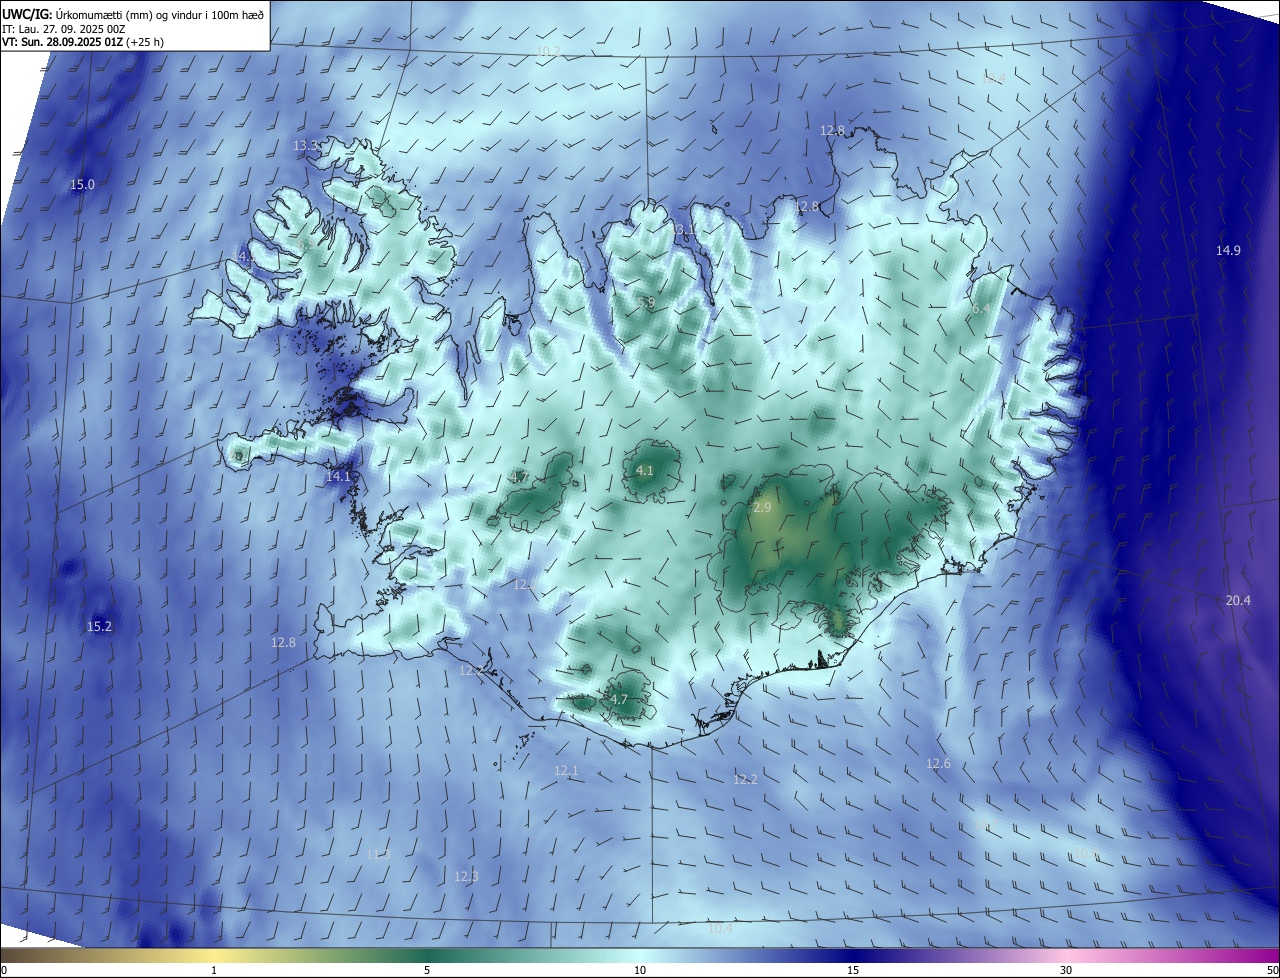Click the 6.4 value label

[981, 310]
